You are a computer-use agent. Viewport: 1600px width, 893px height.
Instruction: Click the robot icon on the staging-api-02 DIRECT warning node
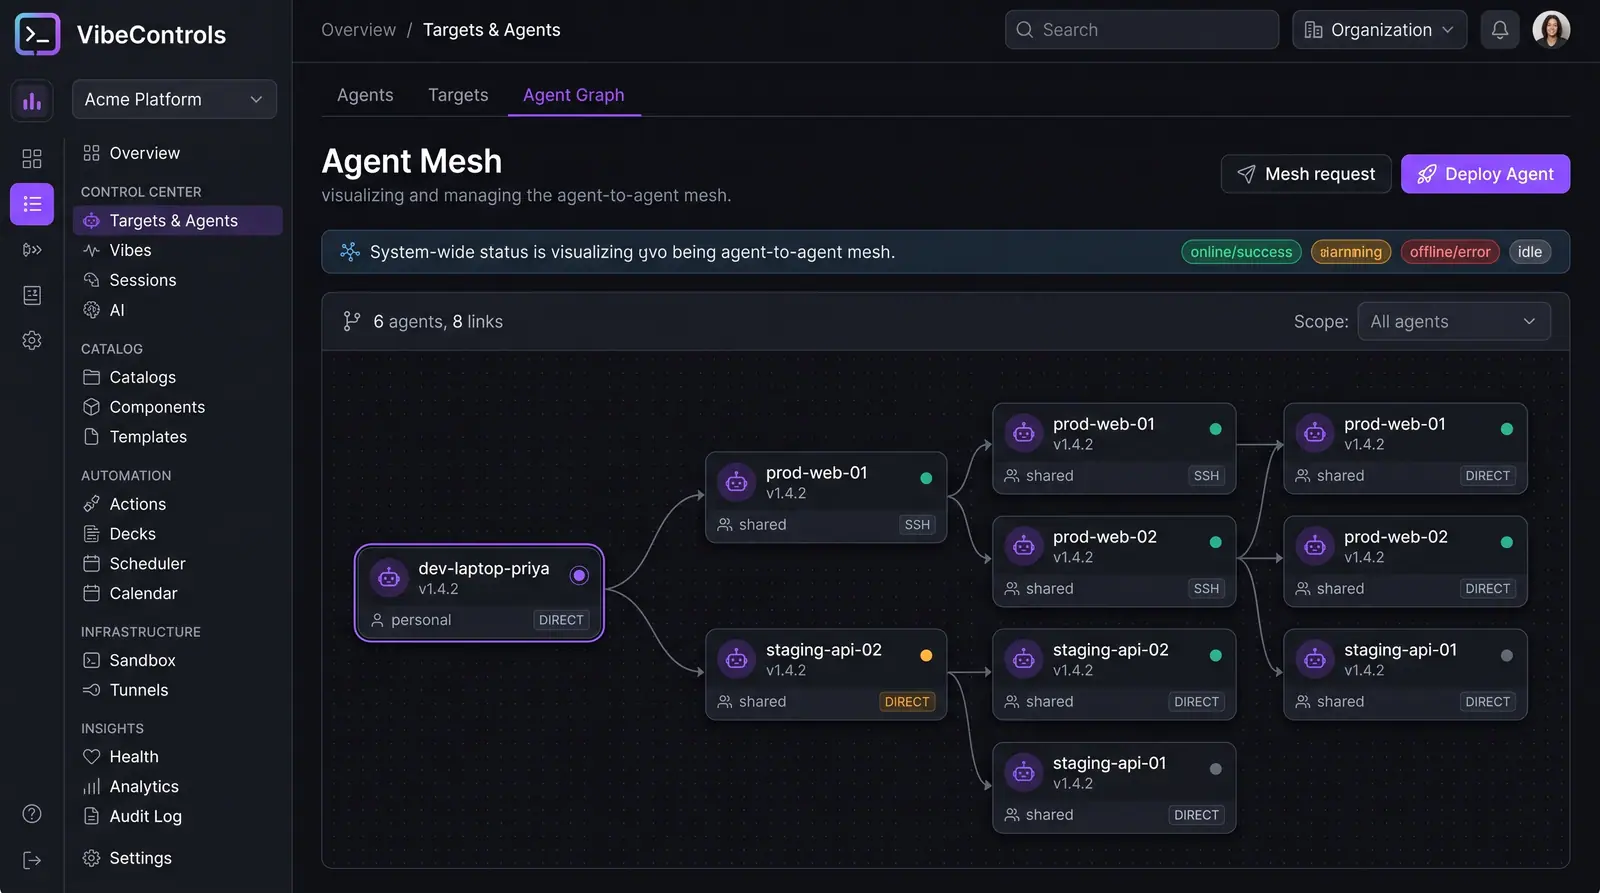coord(736,659)
